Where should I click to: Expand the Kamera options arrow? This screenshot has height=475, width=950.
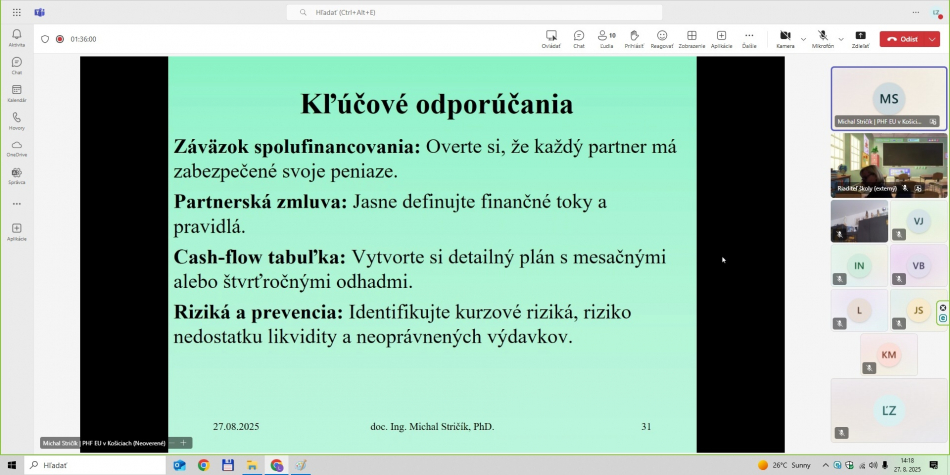click(803, 39)
